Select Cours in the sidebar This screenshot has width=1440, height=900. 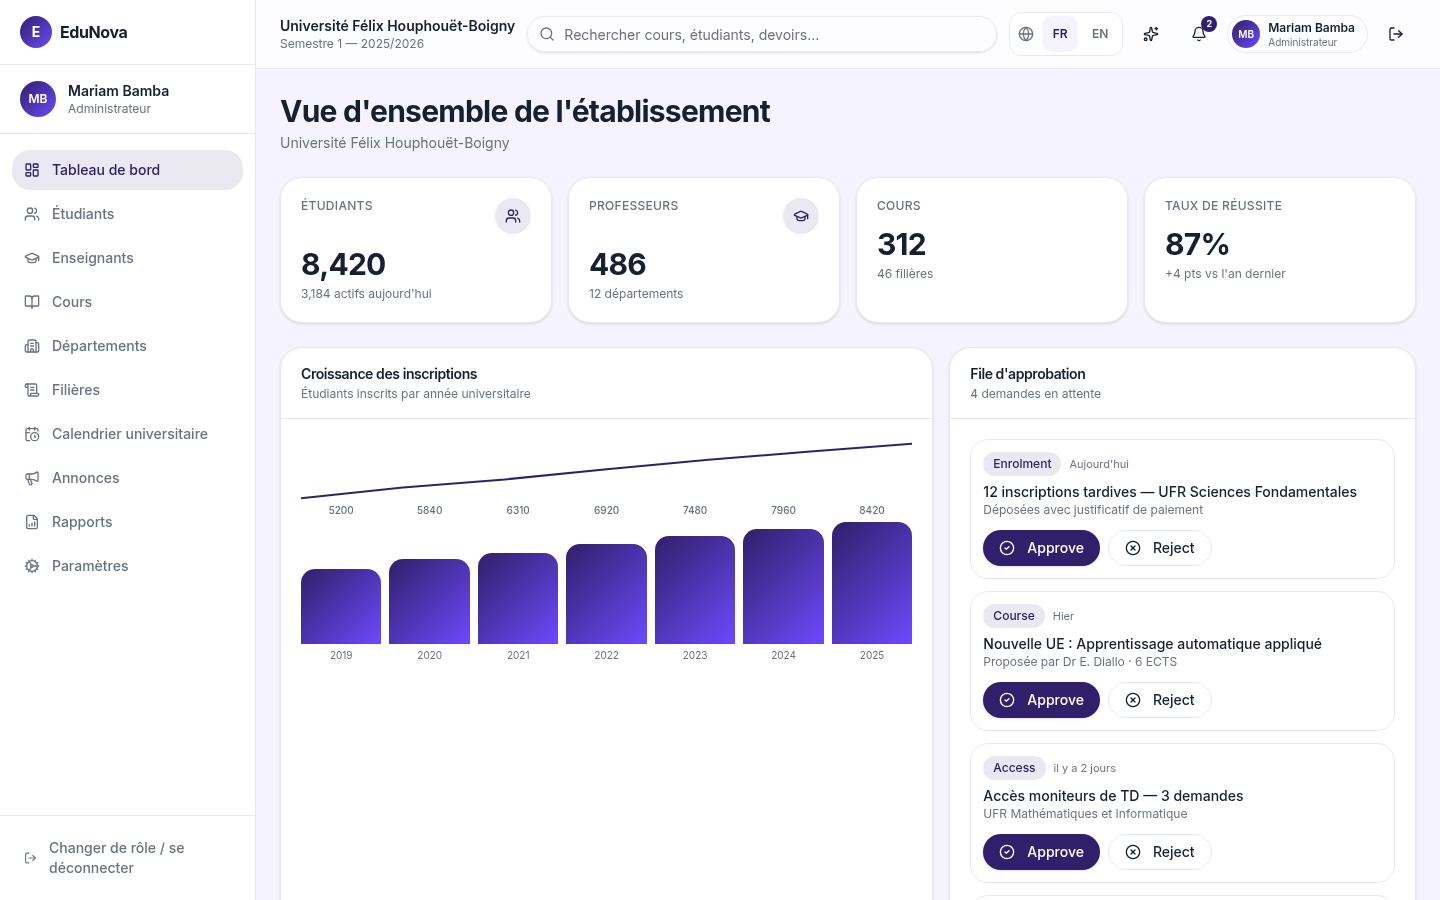coord(127,302)
